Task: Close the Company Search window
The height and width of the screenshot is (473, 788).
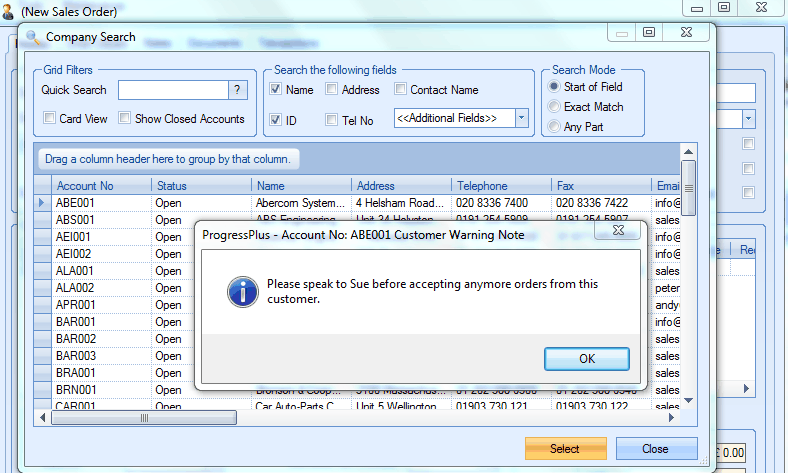Action: click(x=686, y=32)
